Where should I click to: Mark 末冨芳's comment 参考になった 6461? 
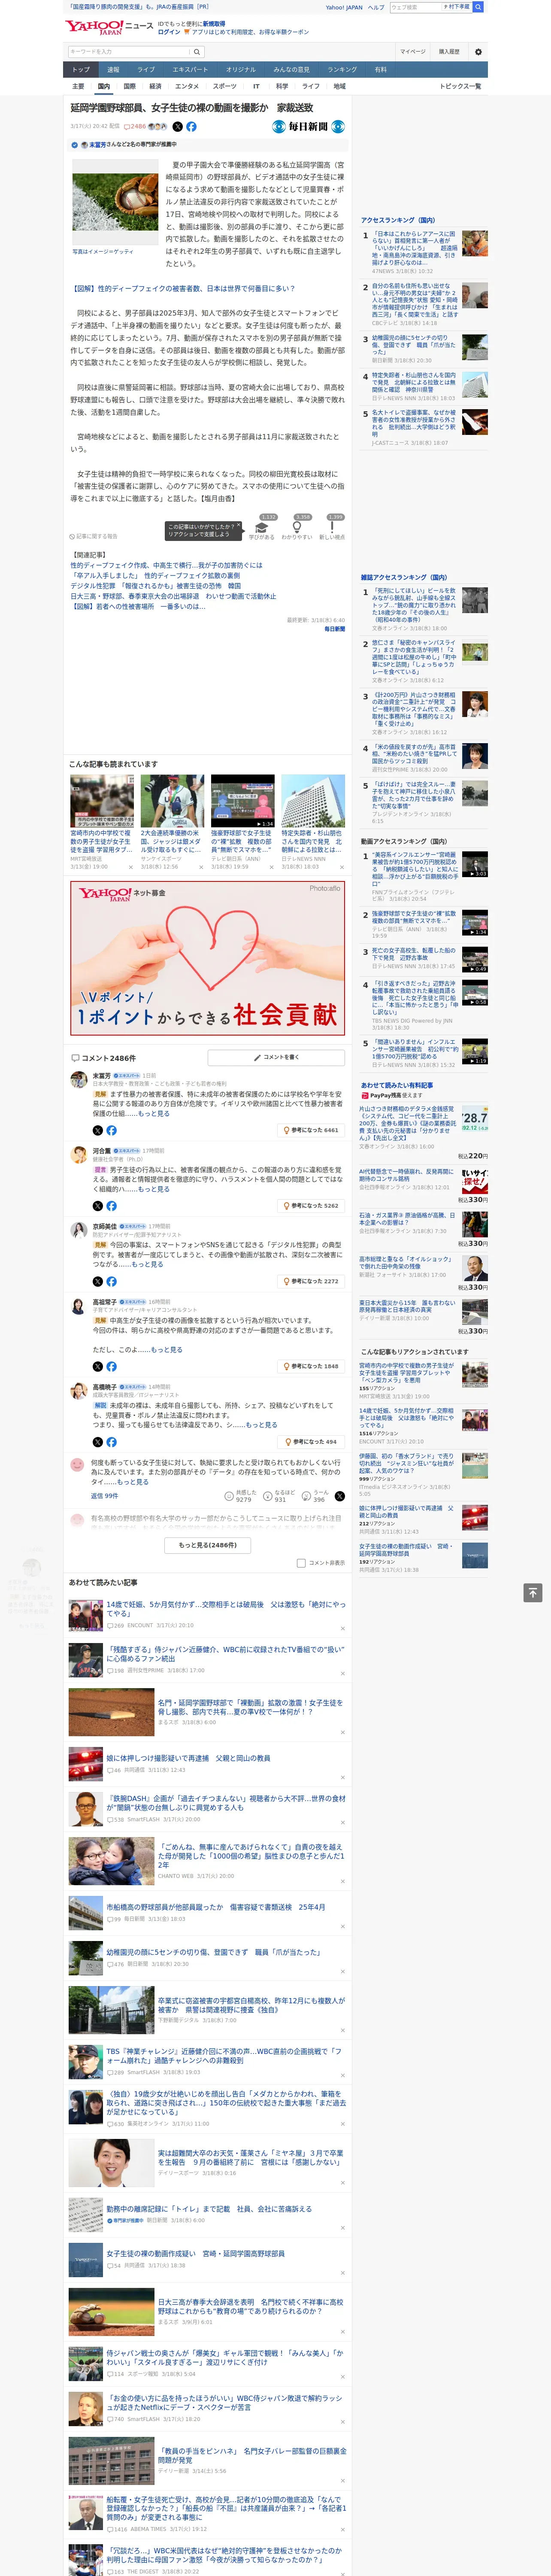(311, 1130)
